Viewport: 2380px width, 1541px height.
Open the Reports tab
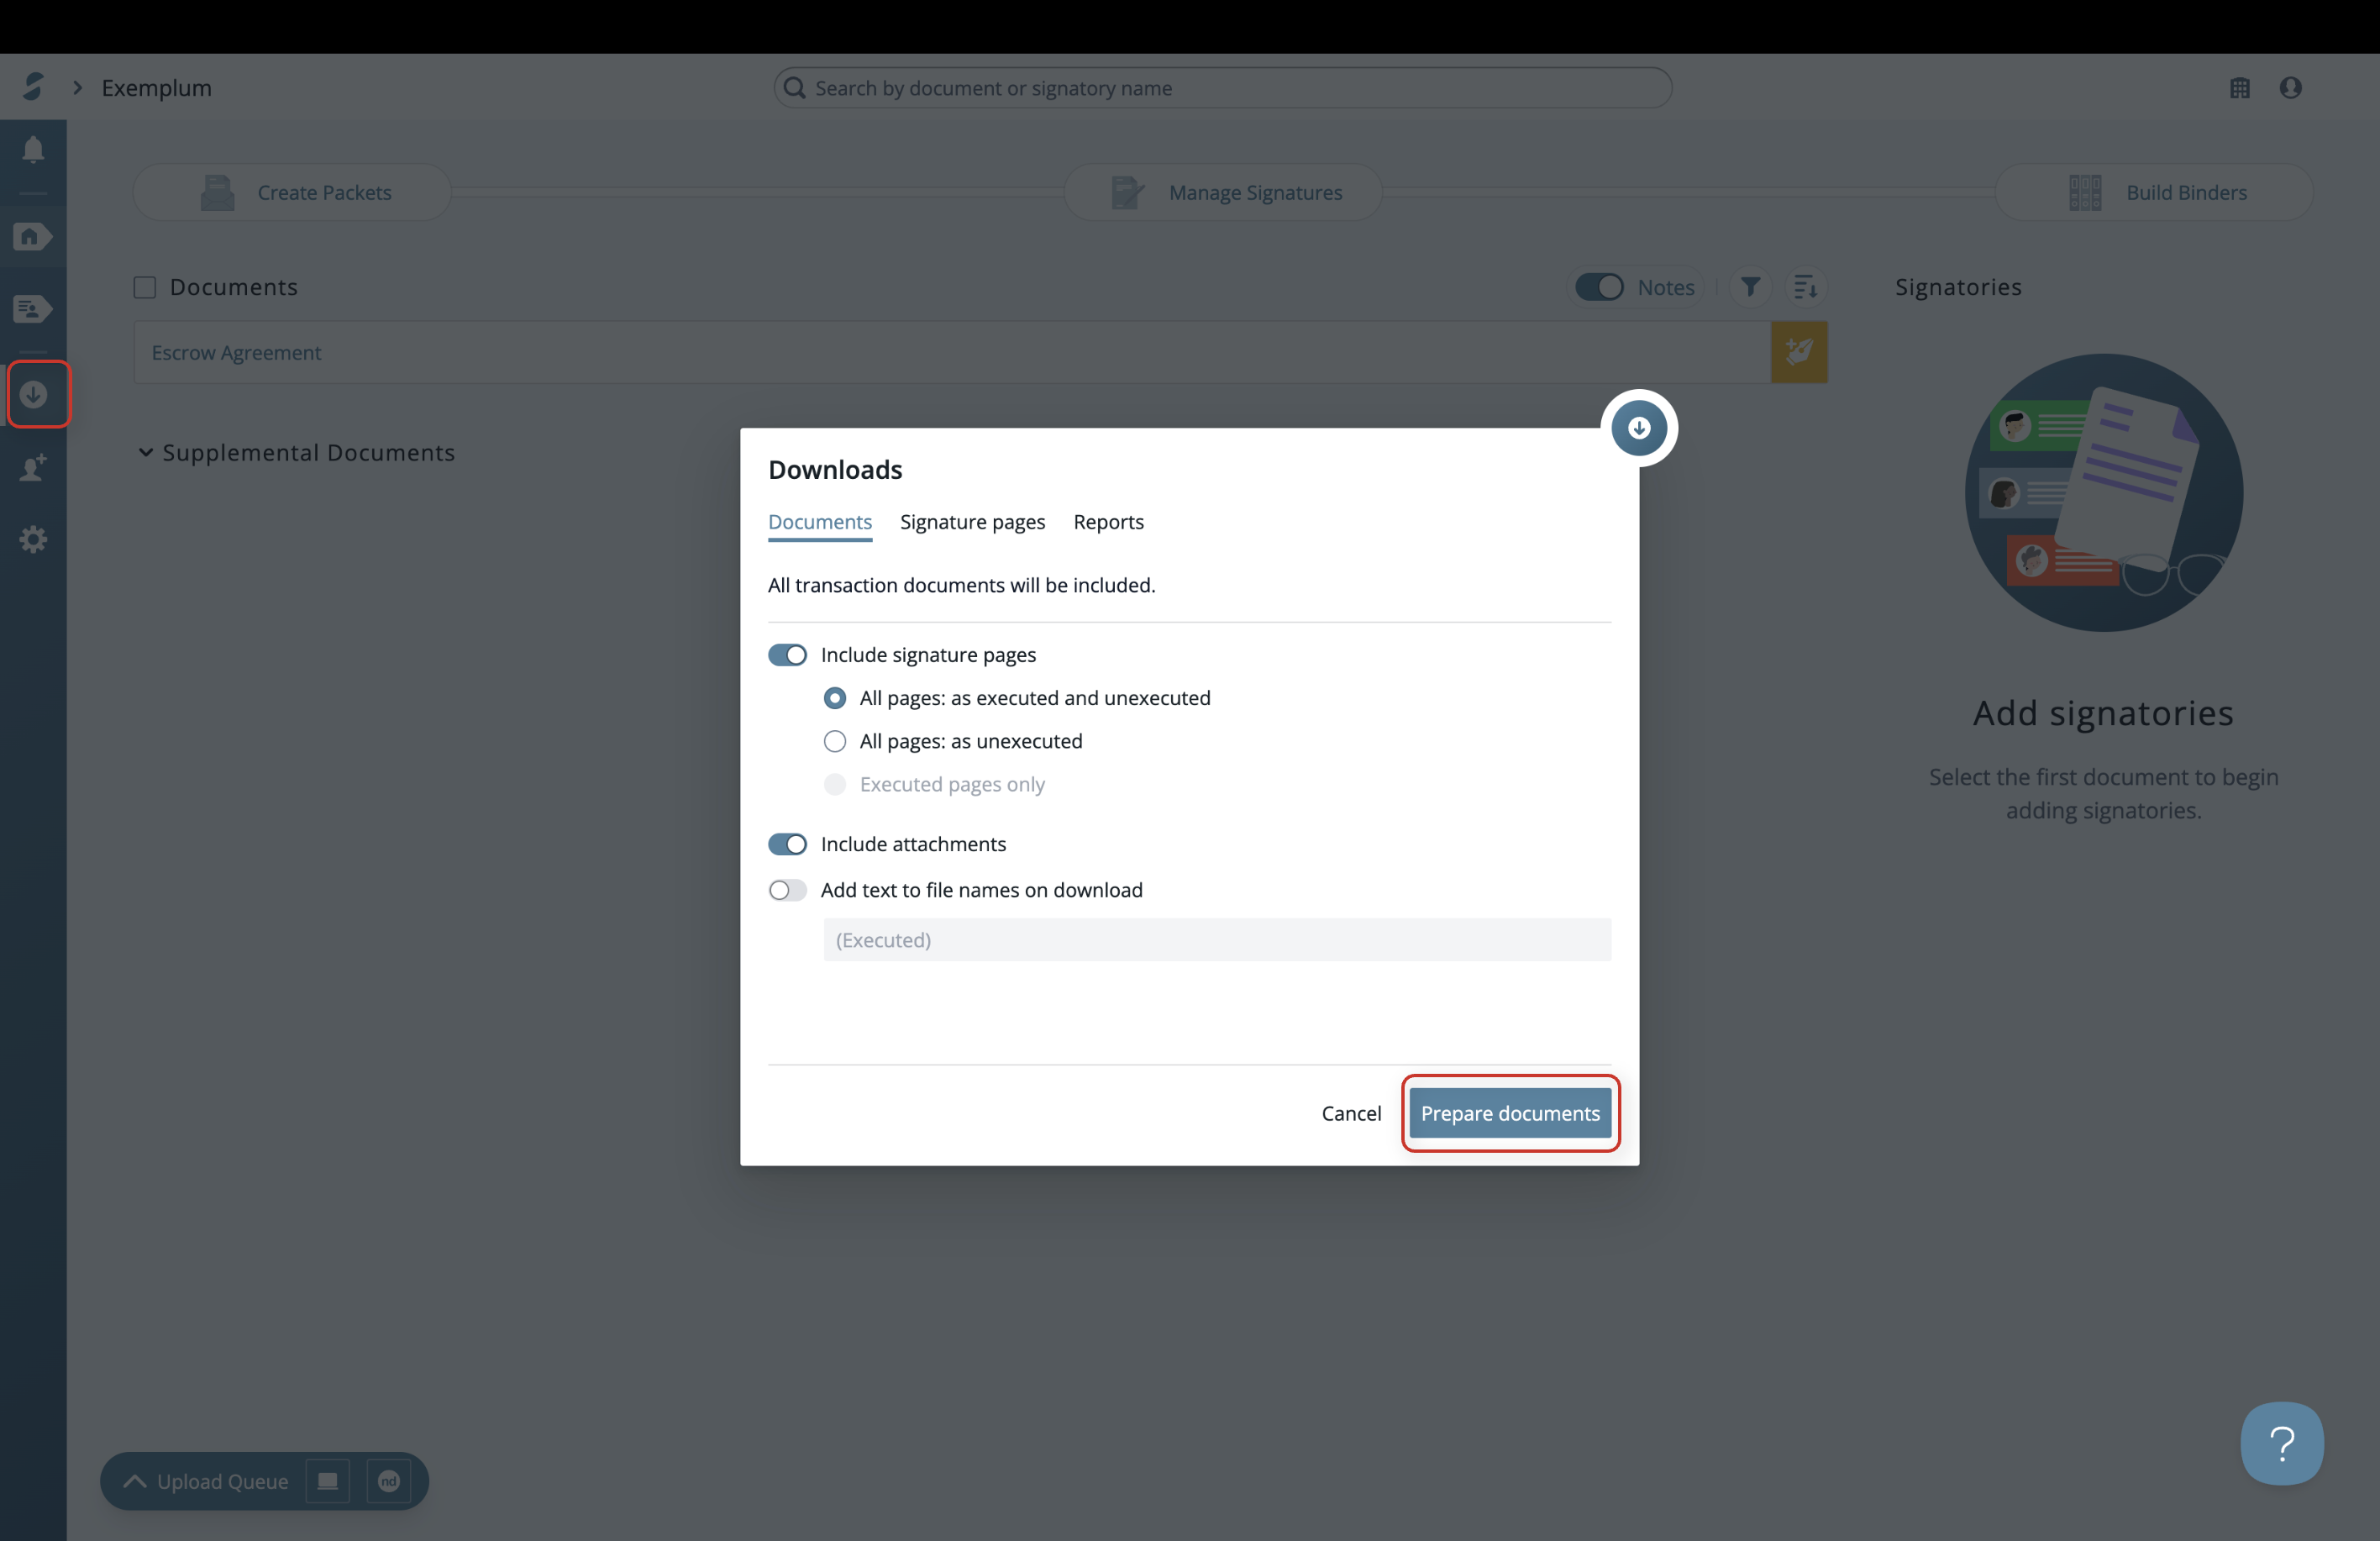coord(1108,522)
